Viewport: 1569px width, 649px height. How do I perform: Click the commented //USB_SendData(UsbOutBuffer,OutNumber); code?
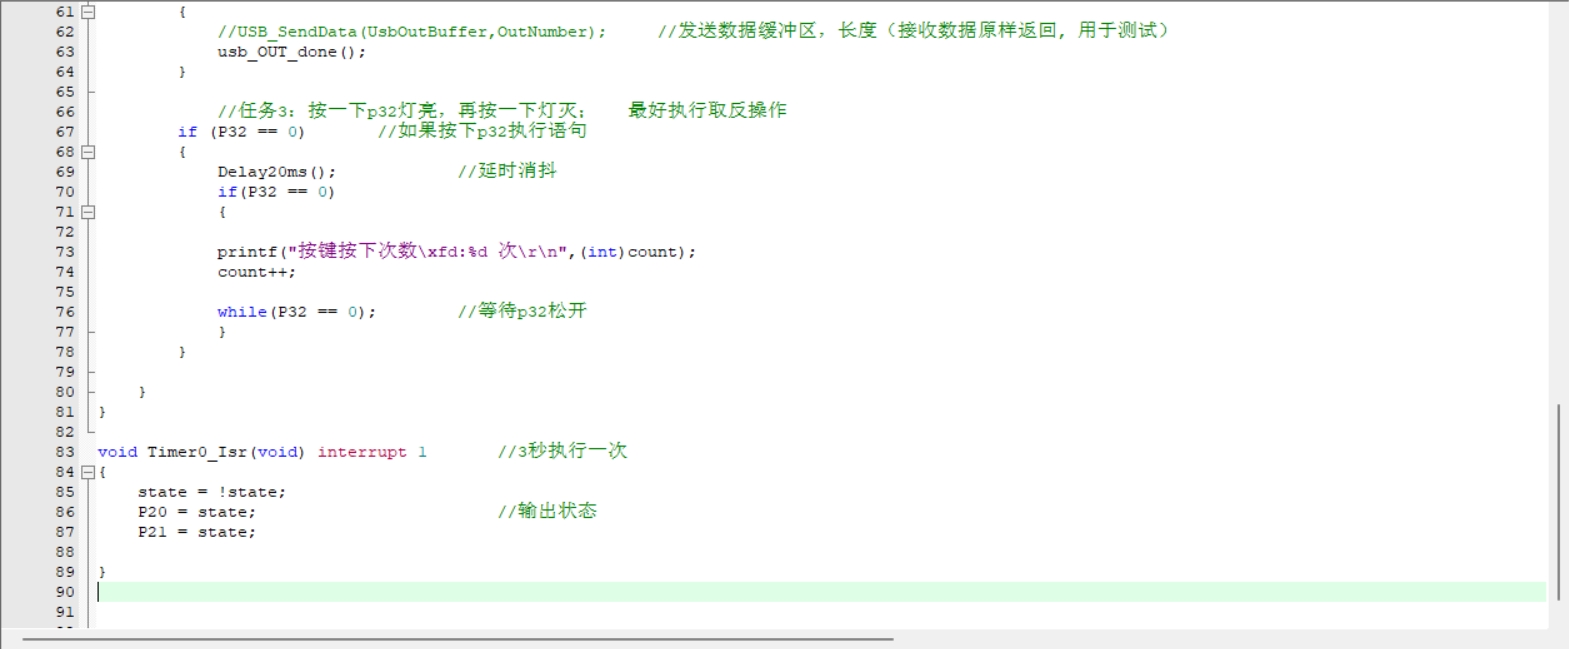(x=412, y=32)
